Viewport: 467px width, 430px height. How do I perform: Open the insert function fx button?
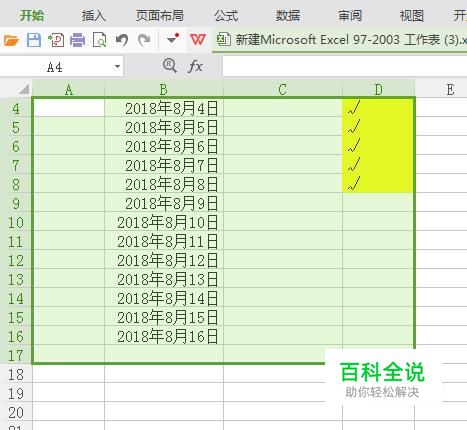coord(195,66)
